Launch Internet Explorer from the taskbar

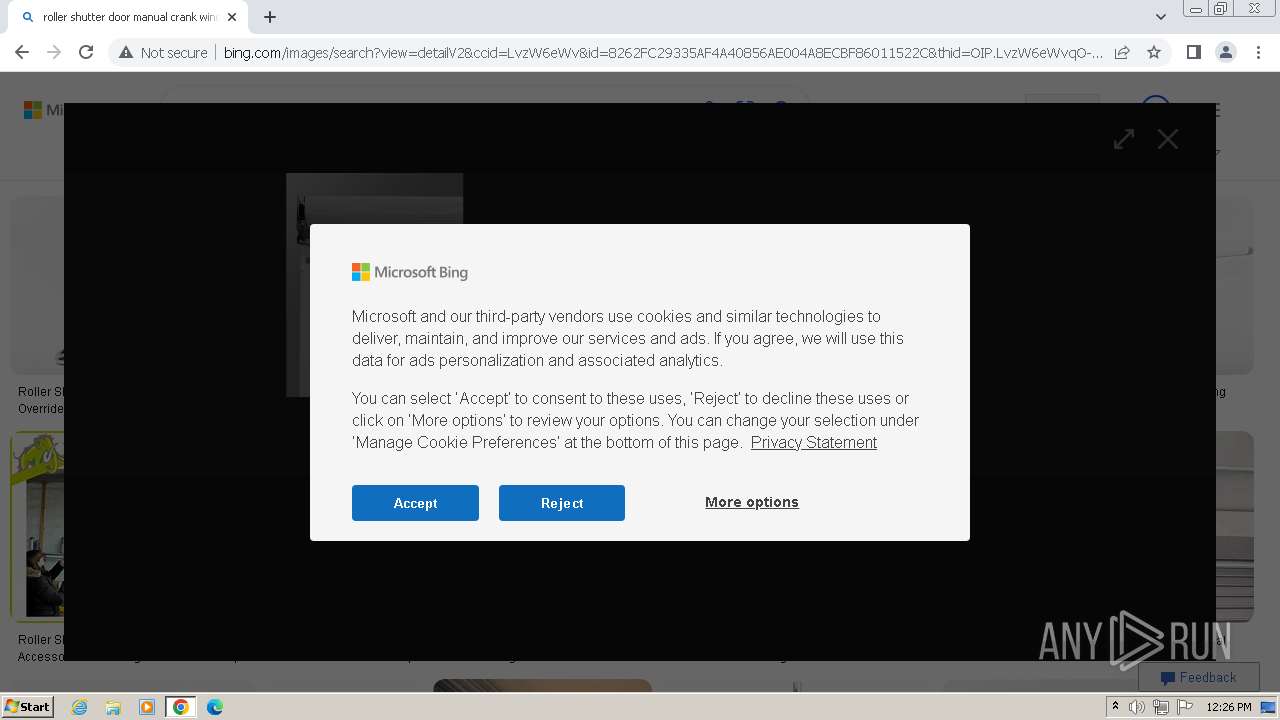pyautogui.click(x=79, y=707)
